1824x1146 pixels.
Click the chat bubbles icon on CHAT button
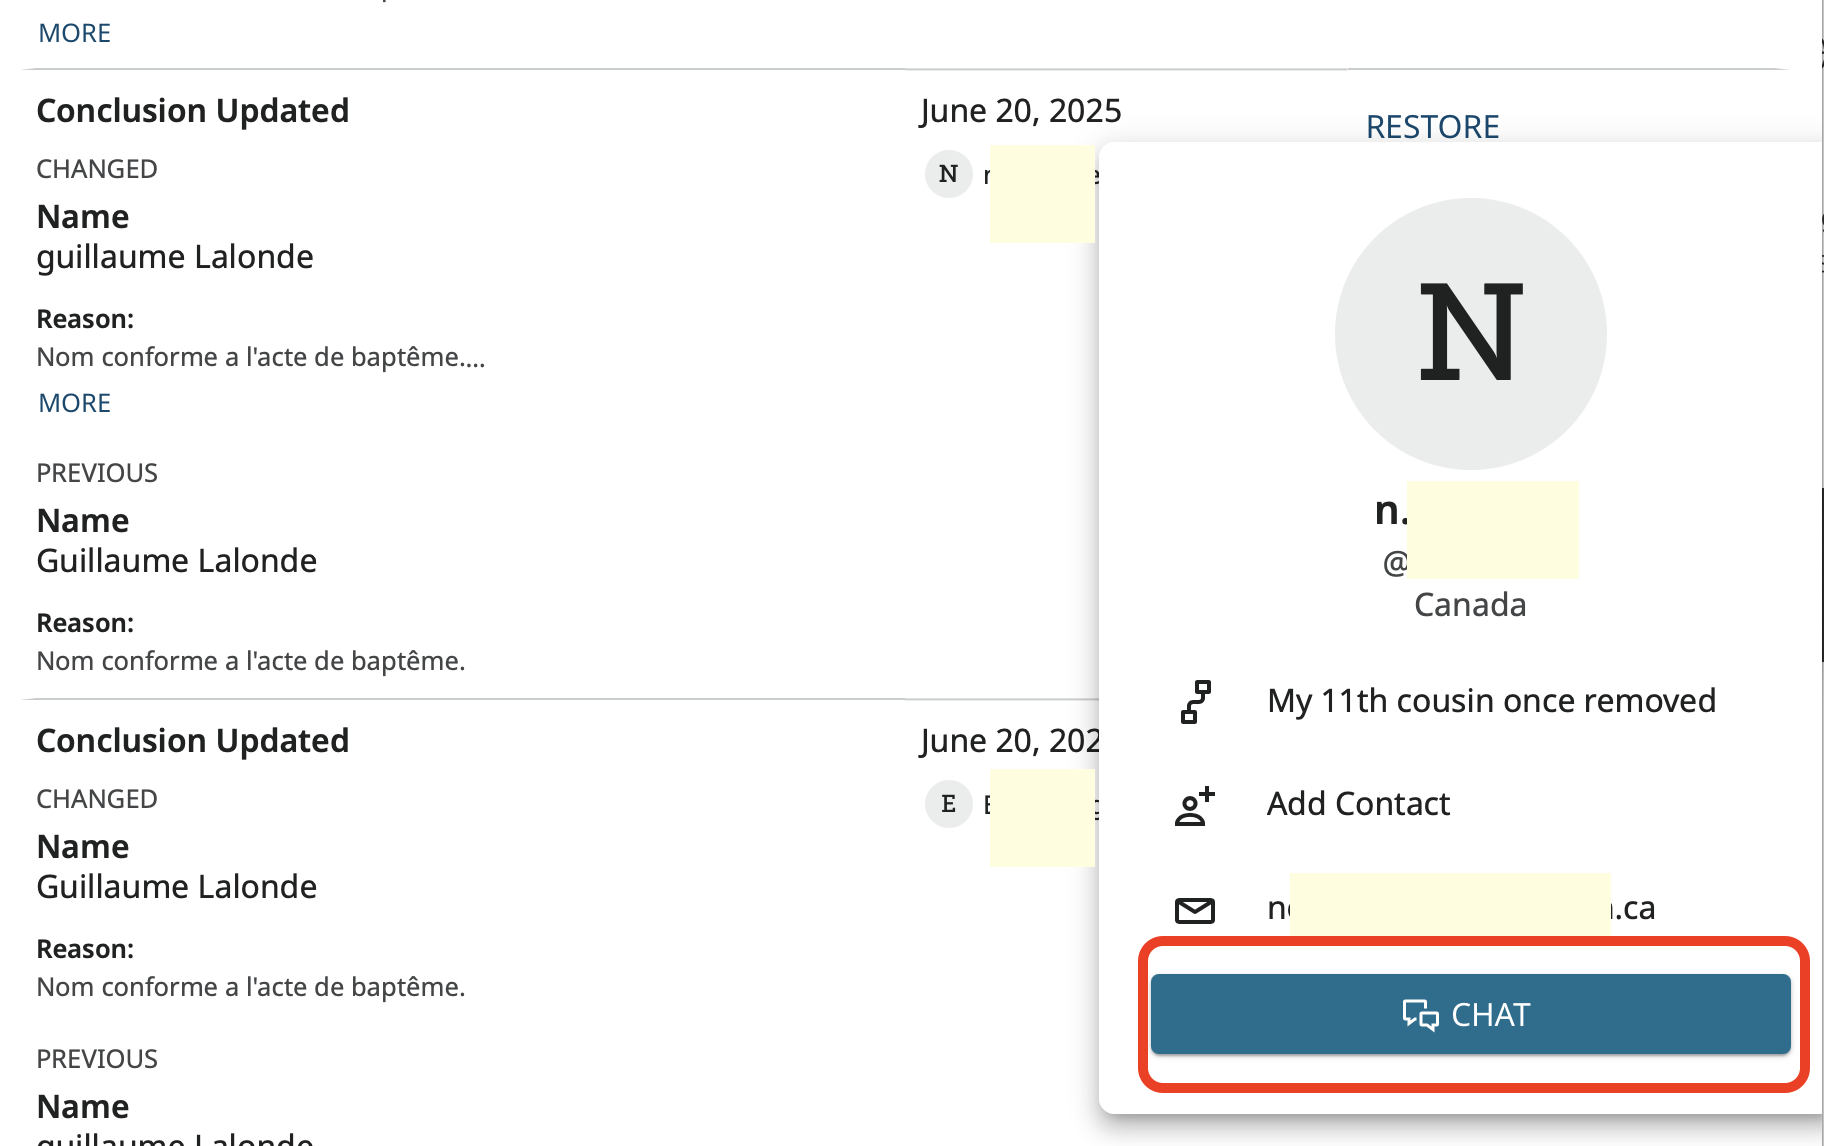click(x=1420, y=1015)
